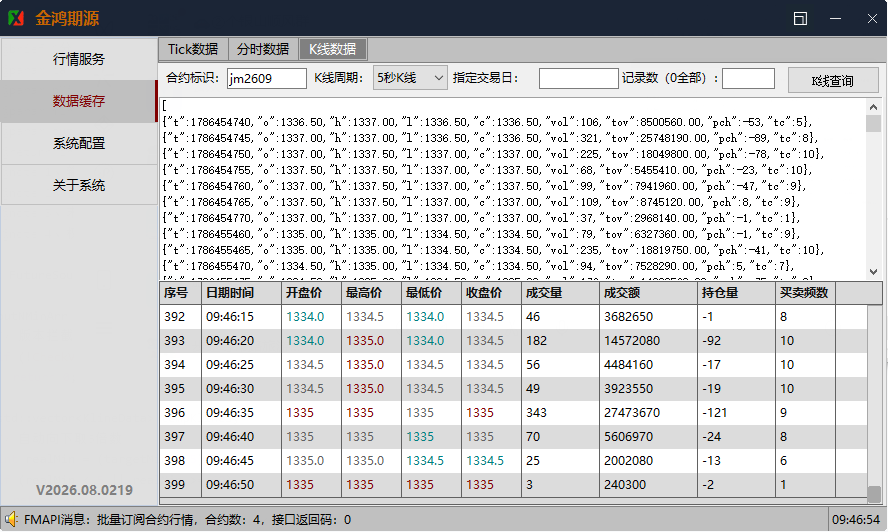The width and height of the screenshot is (888, 532).
Task: Select the K线数据 tab
Action: [x=332, y=49]
